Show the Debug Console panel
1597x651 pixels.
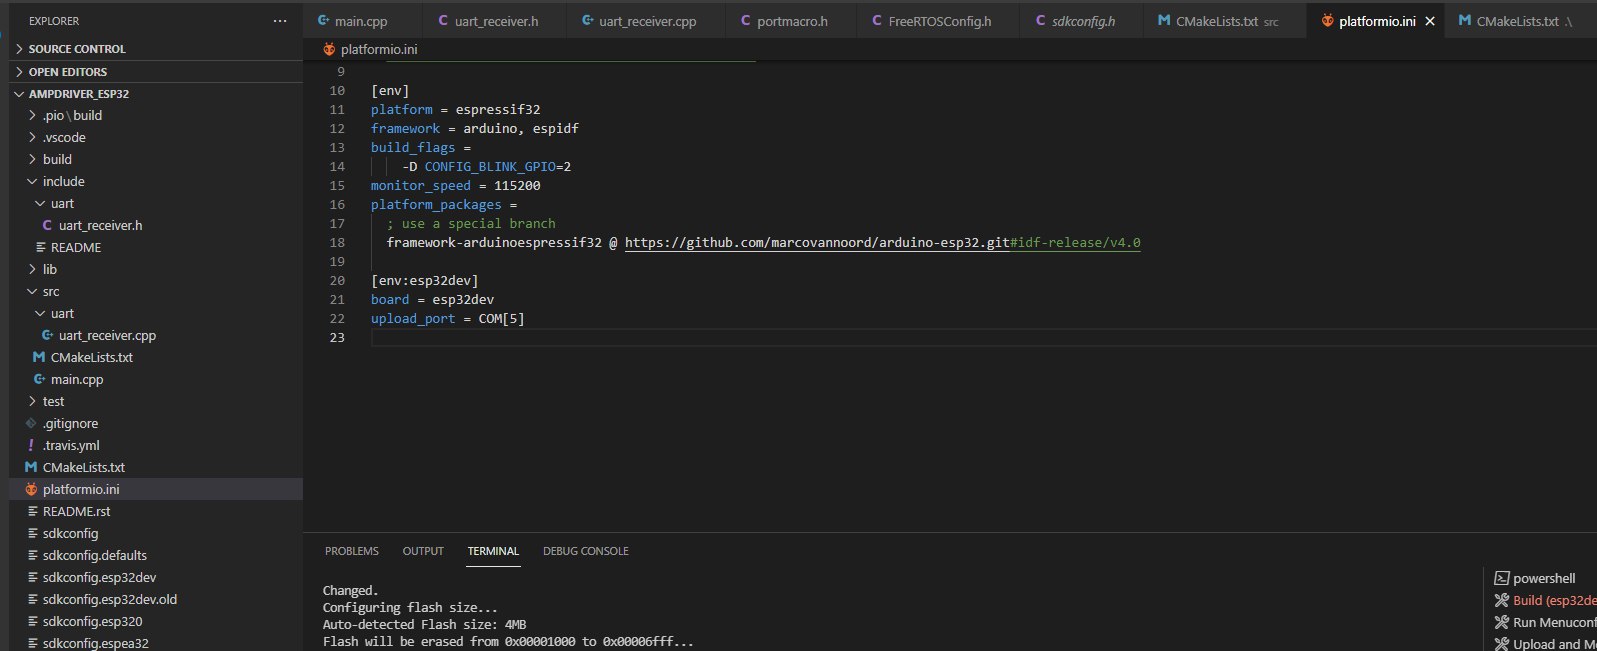pos(585,551)
